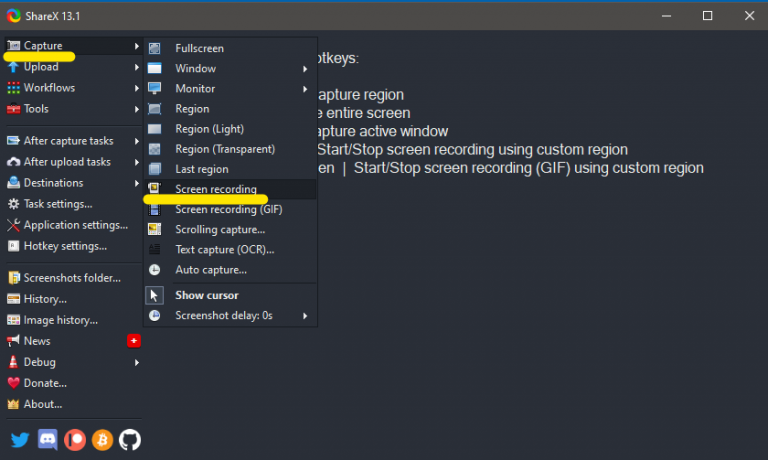Open the Upload menu
Screen dimensions: 768x460
tap(41, 67)
